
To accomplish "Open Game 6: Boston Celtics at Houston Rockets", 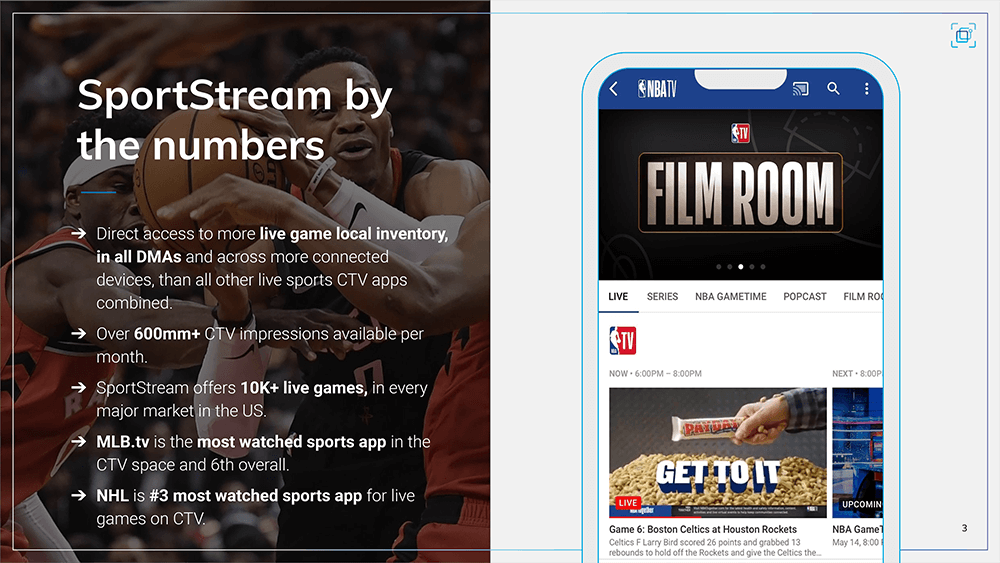I will point(703,529).
